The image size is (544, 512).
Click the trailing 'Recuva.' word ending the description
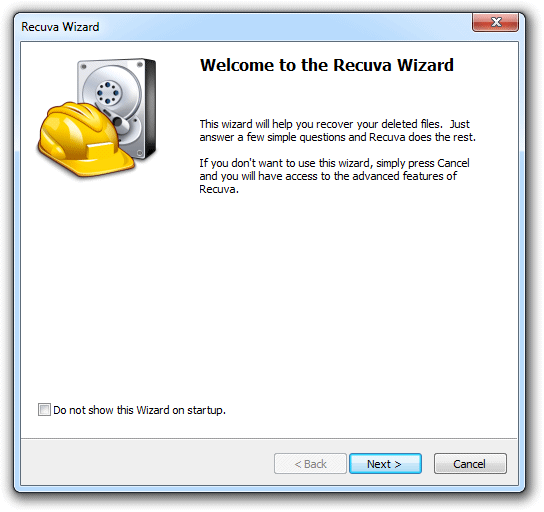pos(219,189)
